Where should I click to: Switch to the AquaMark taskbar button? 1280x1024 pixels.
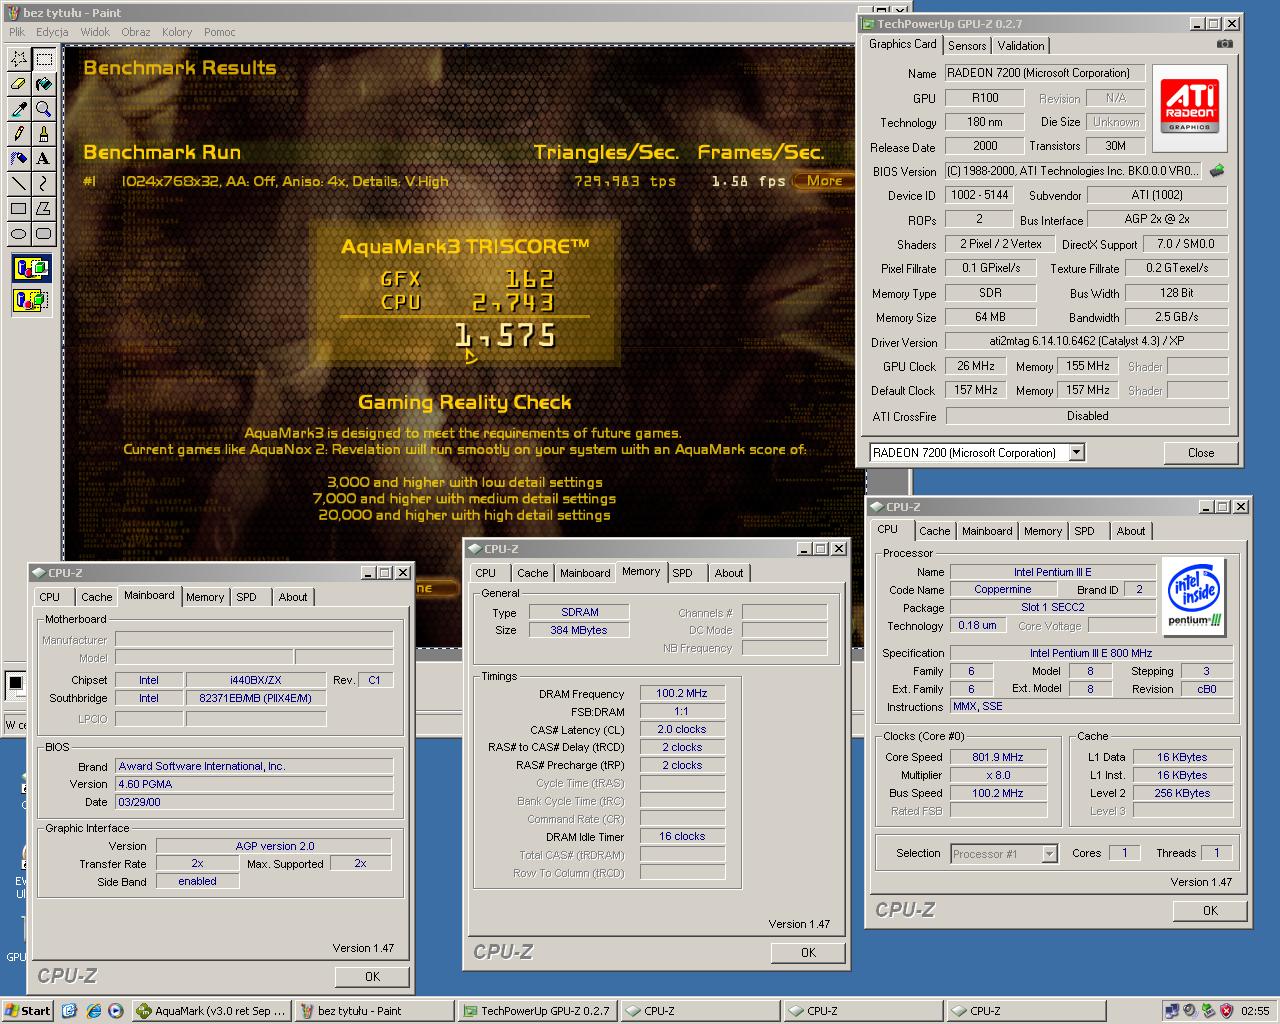213,1011
